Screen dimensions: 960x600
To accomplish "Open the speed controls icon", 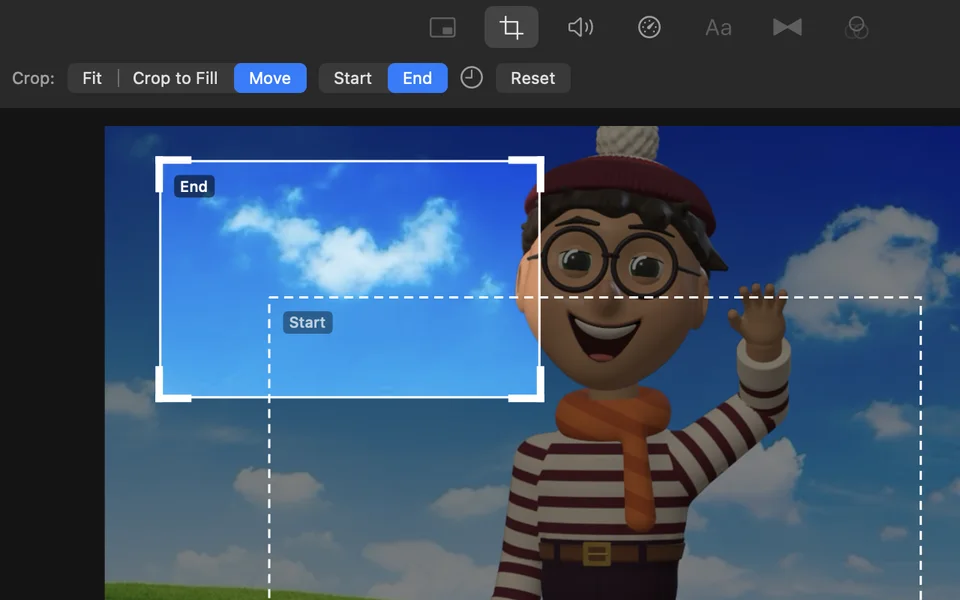I will (x=649, y=28).
